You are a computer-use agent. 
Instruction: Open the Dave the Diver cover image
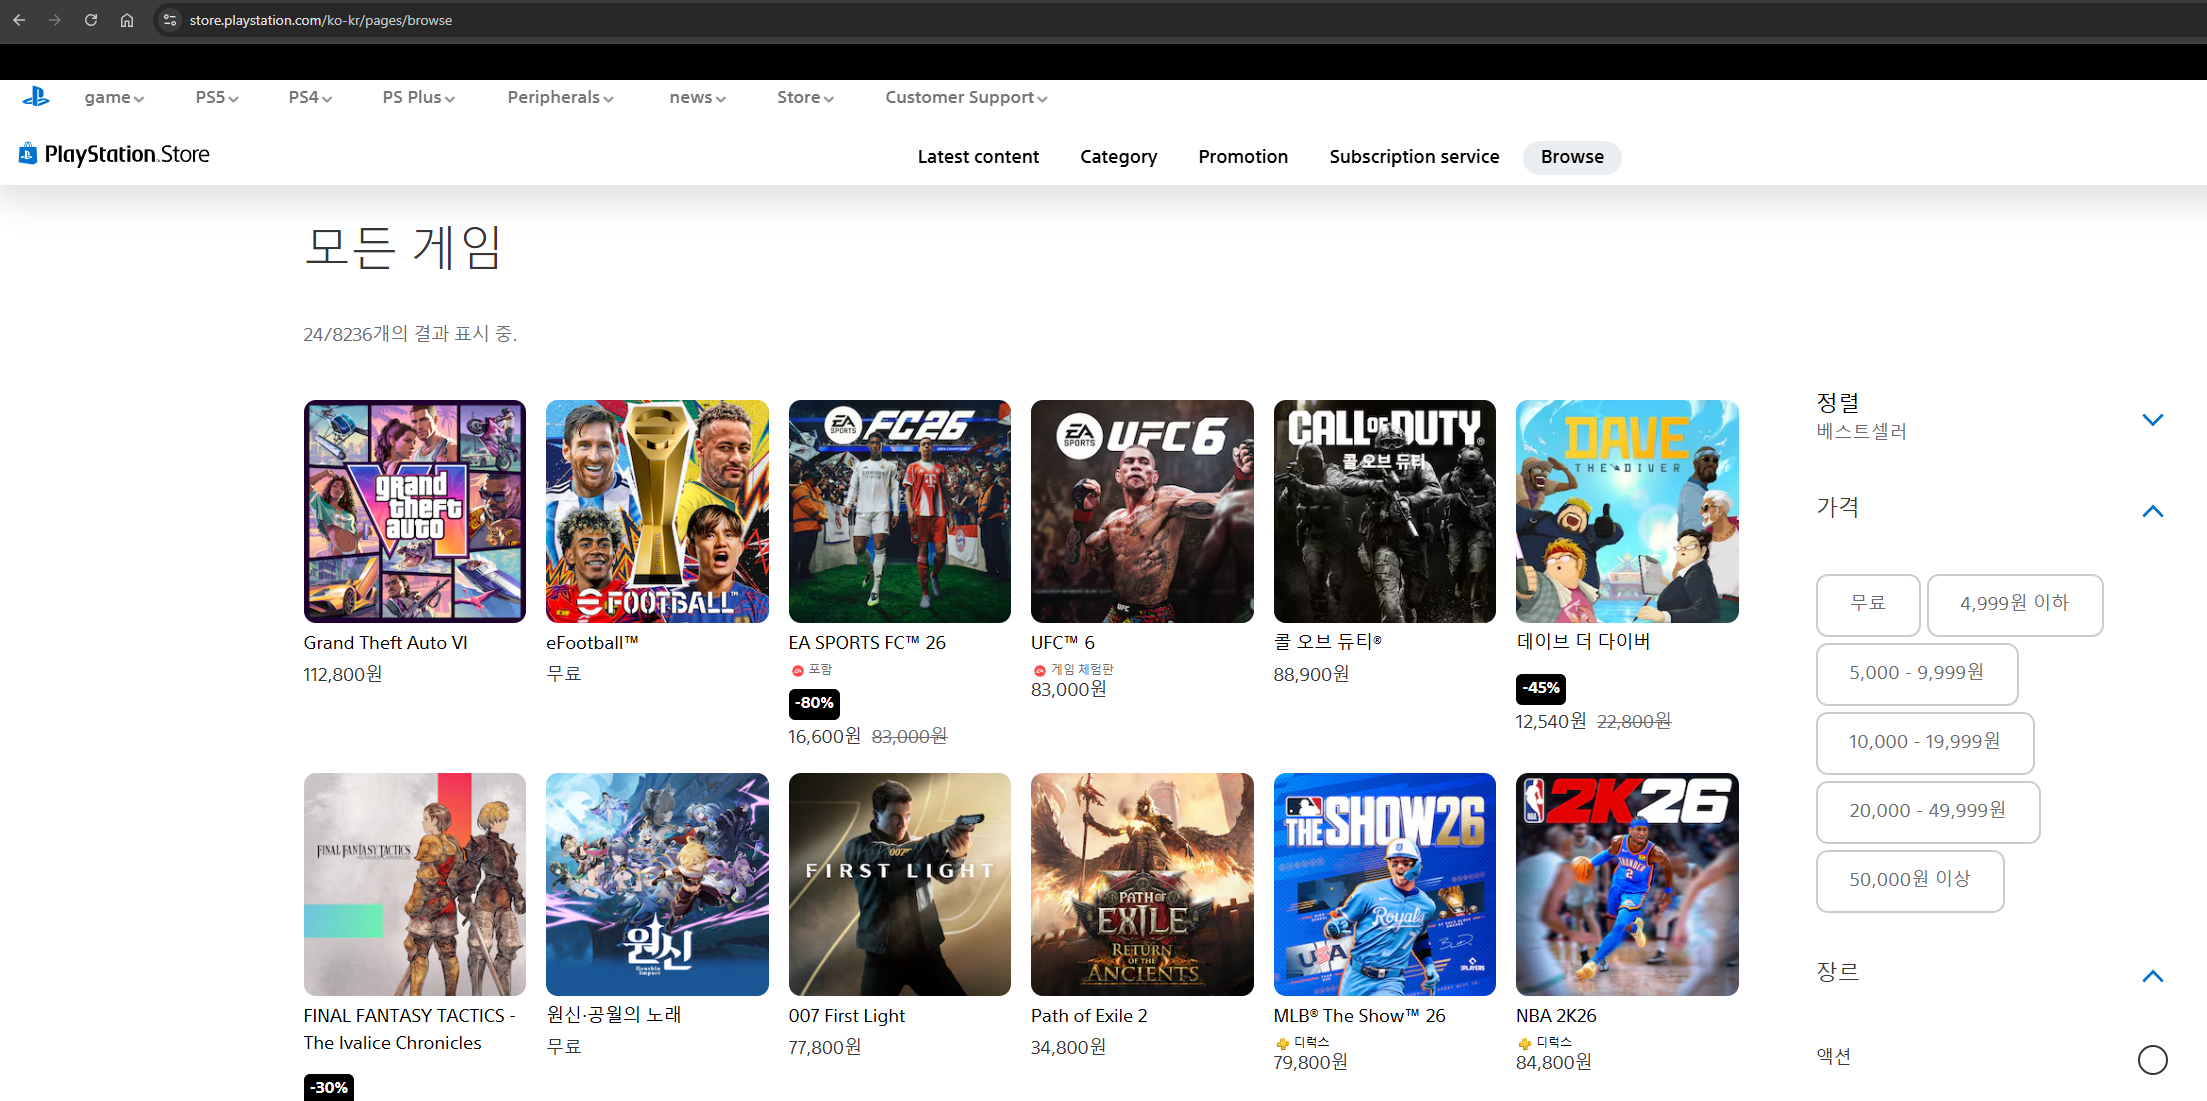(x=1627, y=511)
